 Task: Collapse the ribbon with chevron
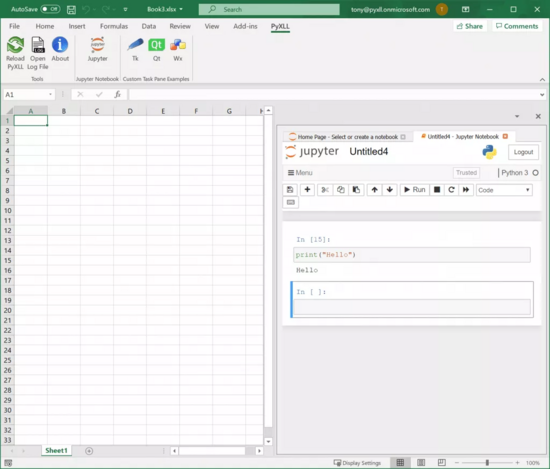[x=542, y=80]
